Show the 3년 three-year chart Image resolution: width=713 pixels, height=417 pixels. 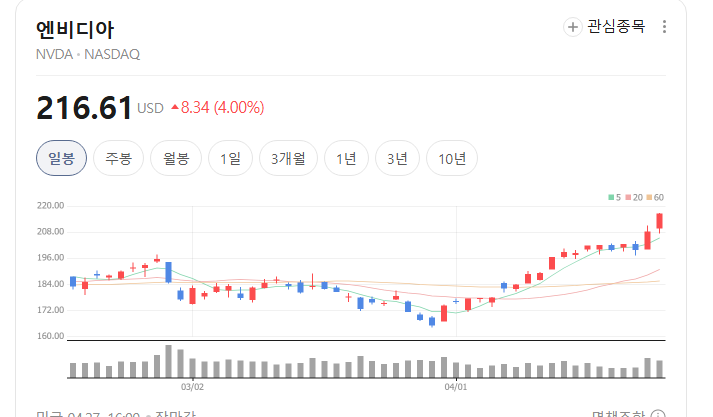pos(397,158)
